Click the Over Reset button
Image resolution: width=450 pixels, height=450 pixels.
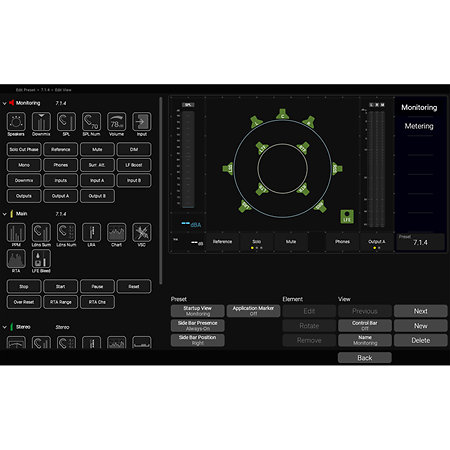coord(24,302)
